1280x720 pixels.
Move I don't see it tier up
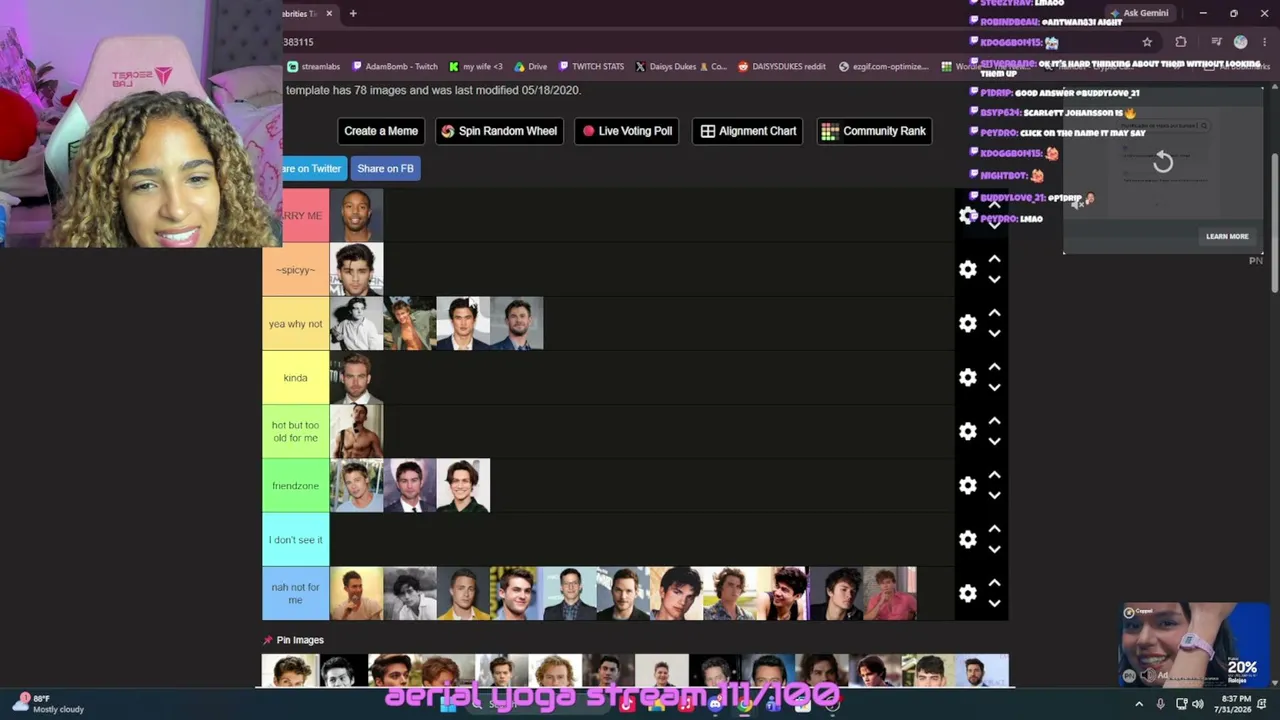[994, 529]
